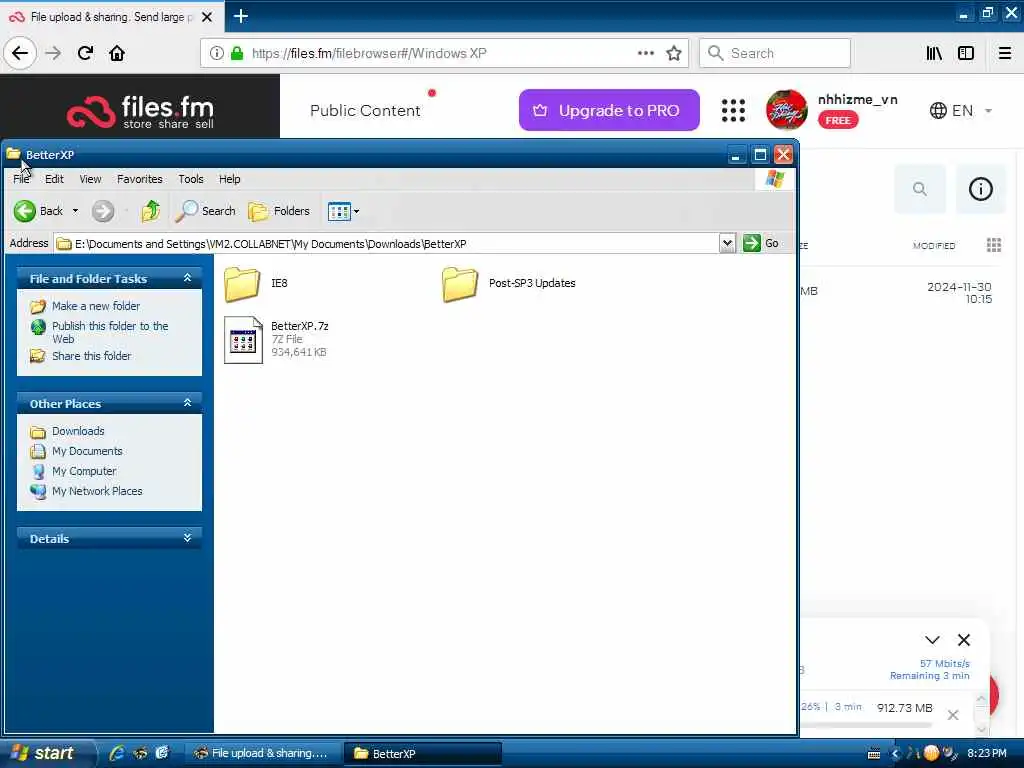Toggle the browser sidebar icon
Image resolution: width=1024 pixels, height=768 pixels.
[966, 53]
